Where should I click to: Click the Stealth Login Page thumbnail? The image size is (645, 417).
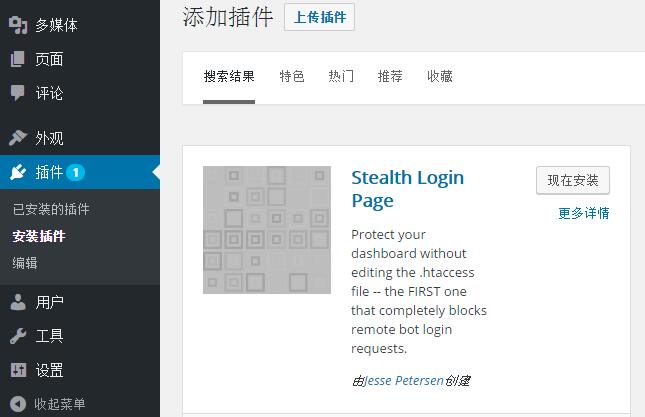tap(267, 230)
